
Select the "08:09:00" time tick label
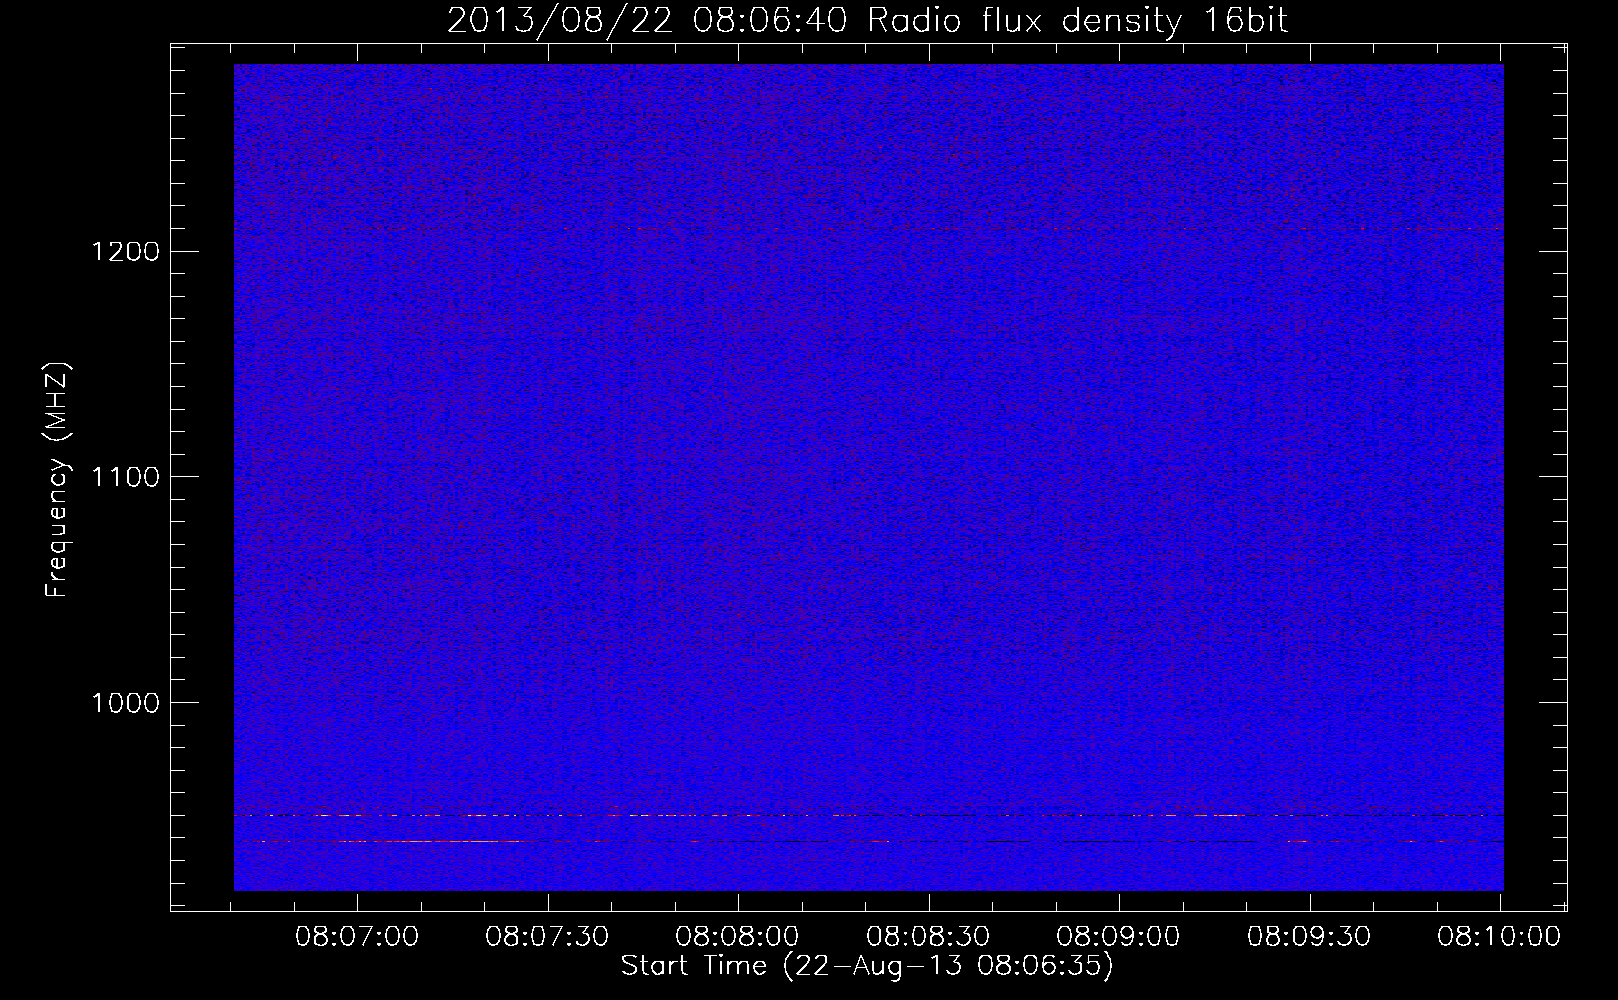point(1118,937)
